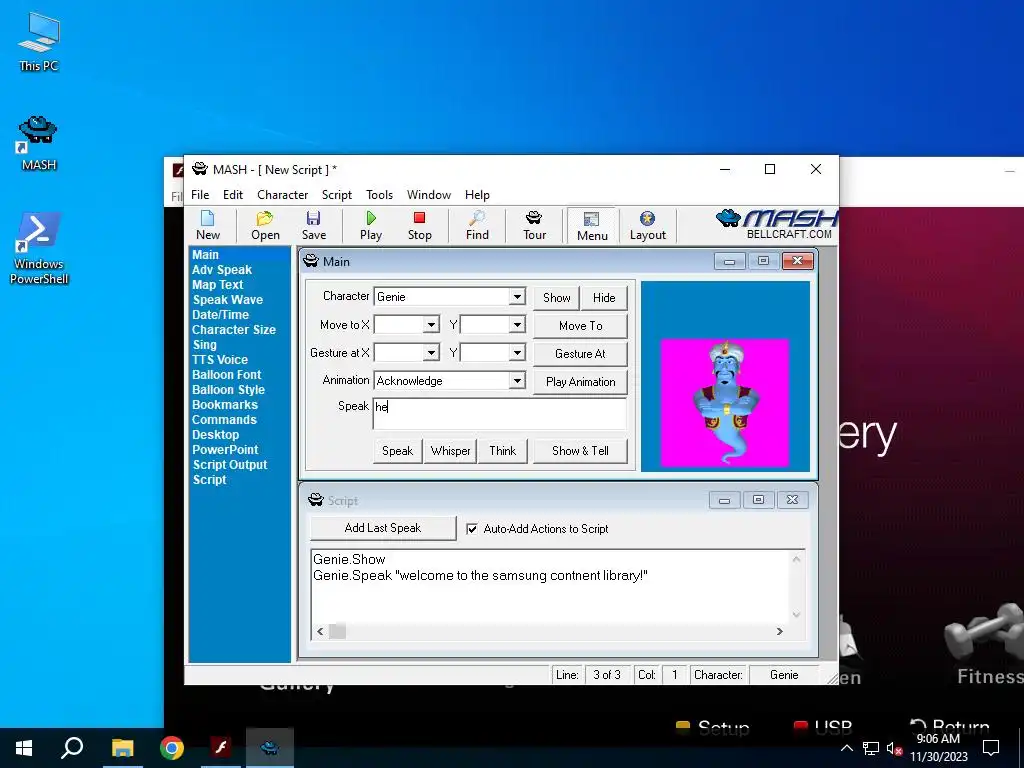
Task: Click the Move To button
Action: 580,326
